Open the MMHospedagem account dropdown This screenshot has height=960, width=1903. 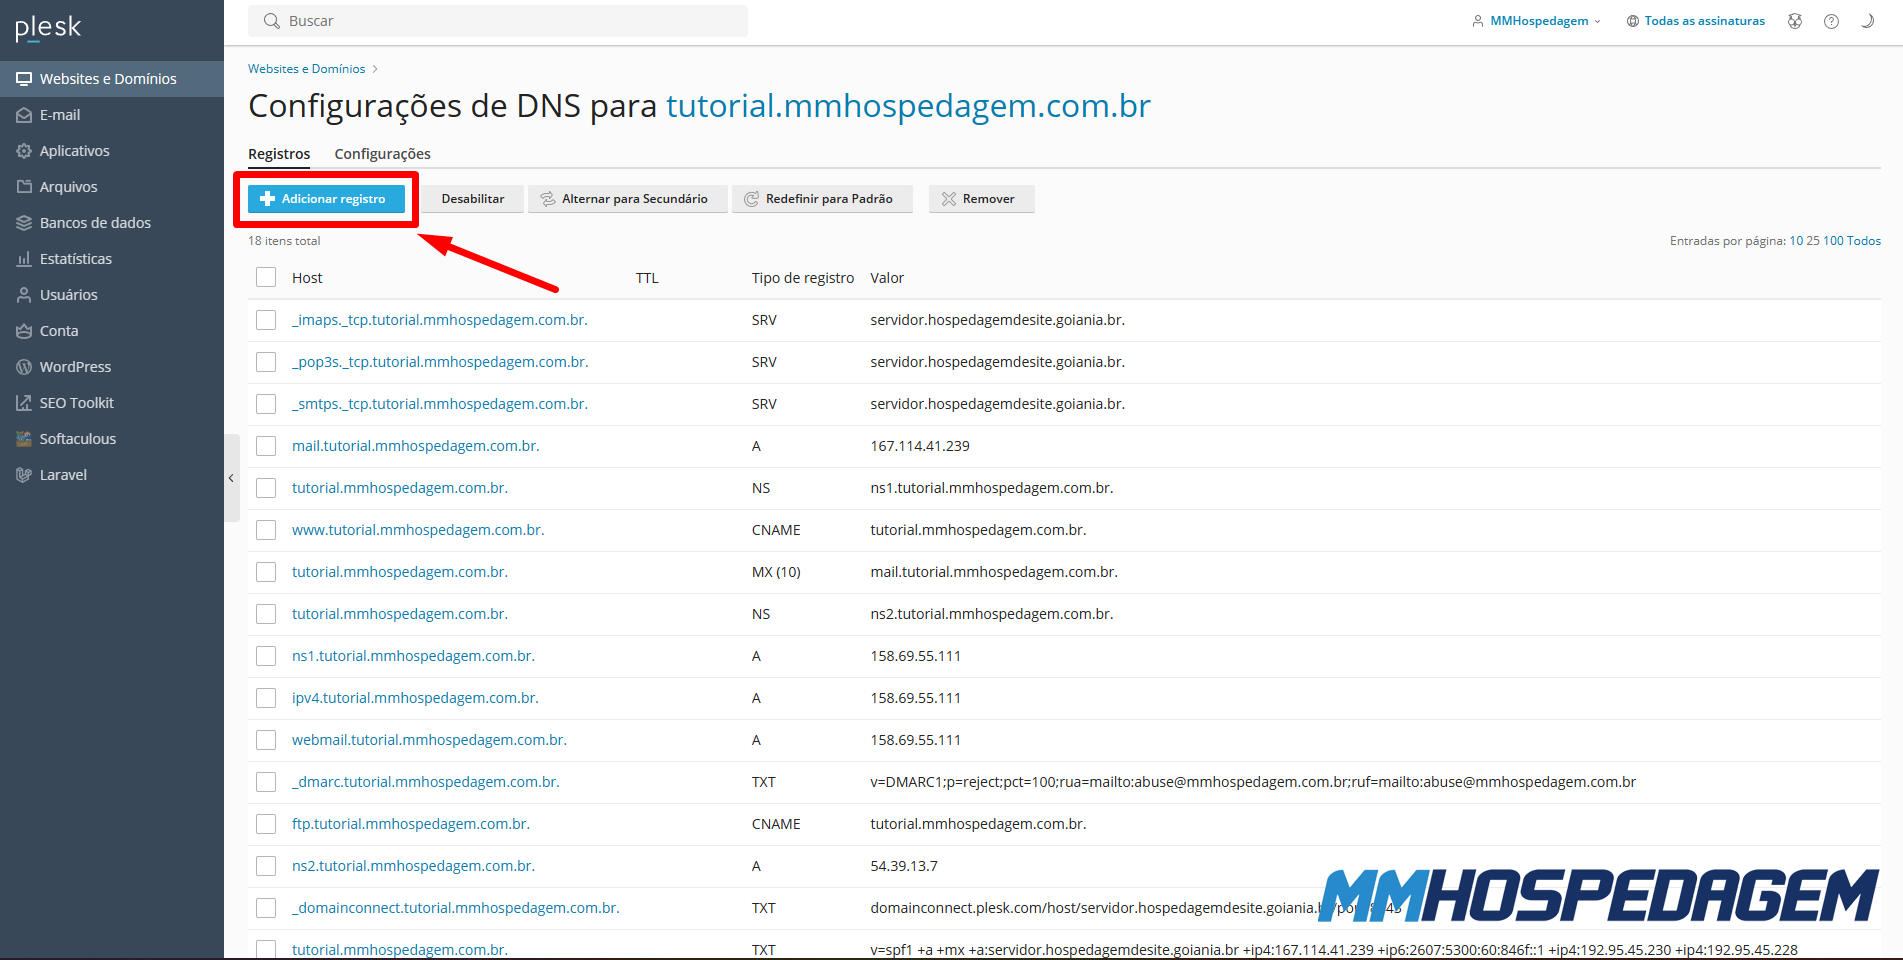coord(1537,21)
